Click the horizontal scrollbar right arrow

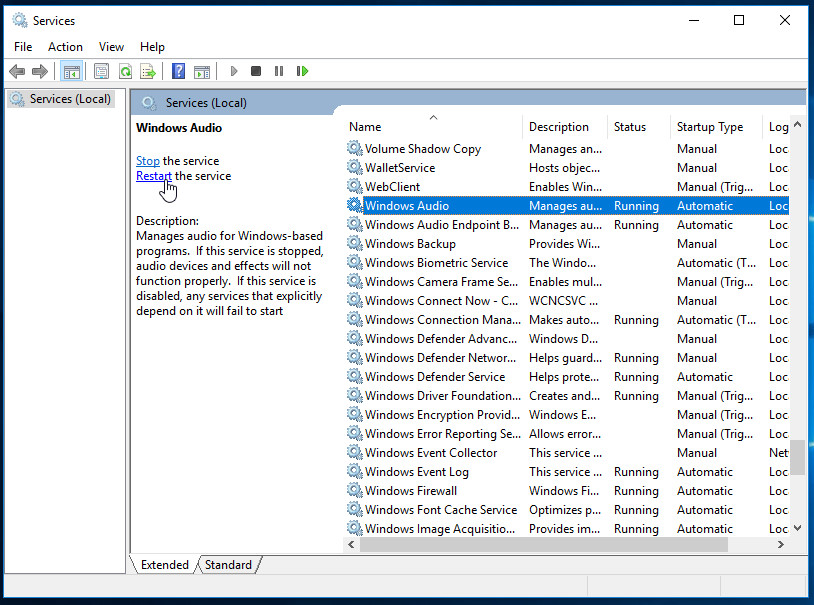click(x=781, y=544)
